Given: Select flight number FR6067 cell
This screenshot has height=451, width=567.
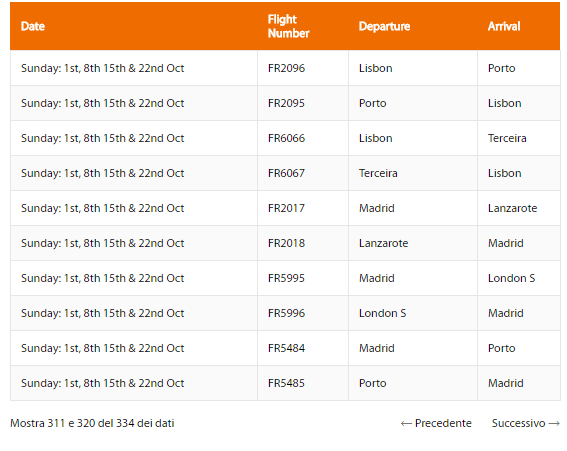Looking at the screenshot, I should (303, 173).
